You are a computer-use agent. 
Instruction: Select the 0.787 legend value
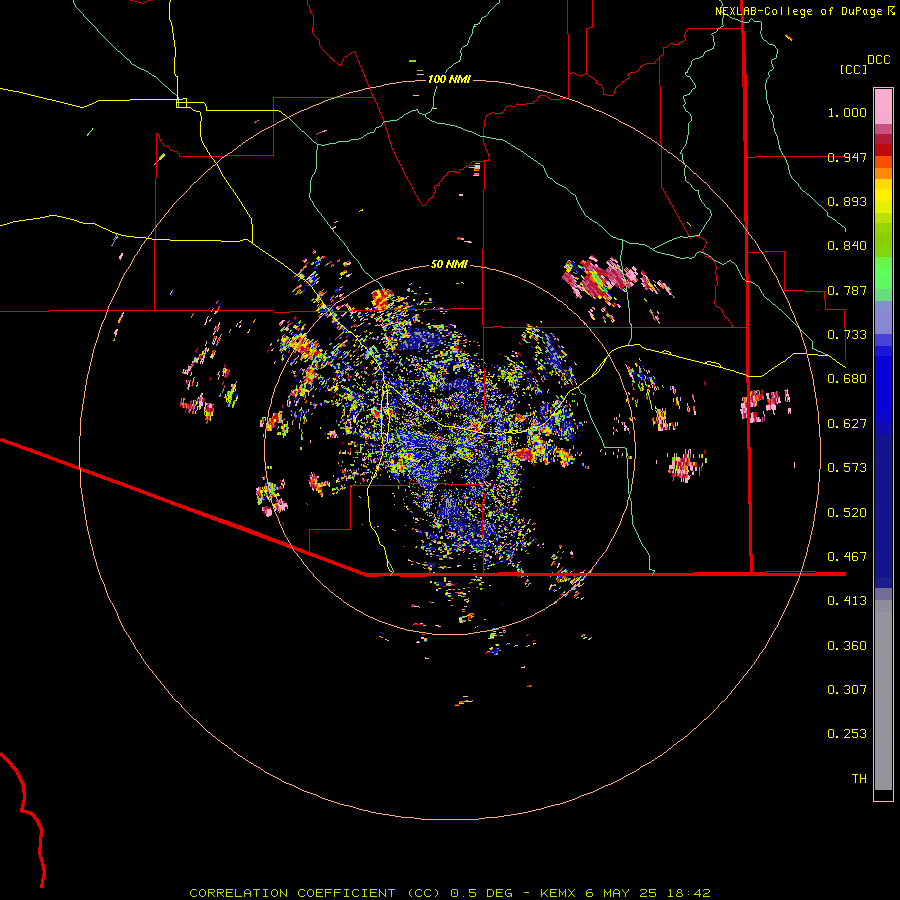pyautogui.click(x=847, y=290)
